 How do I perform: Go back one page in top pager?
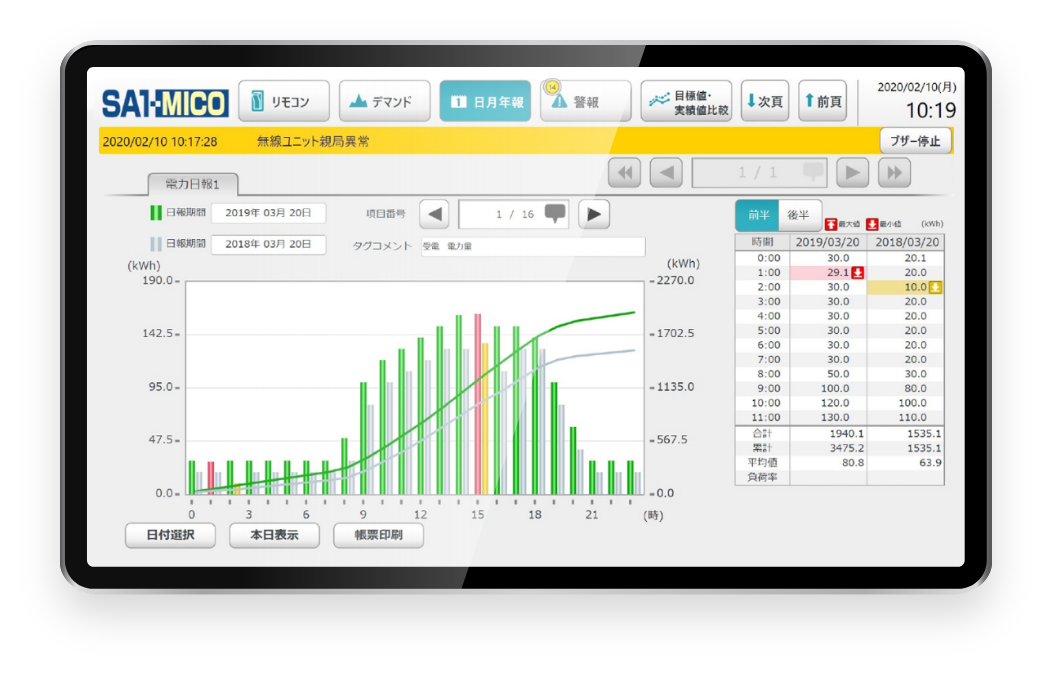pyautogui.click(x=666, y=172)
